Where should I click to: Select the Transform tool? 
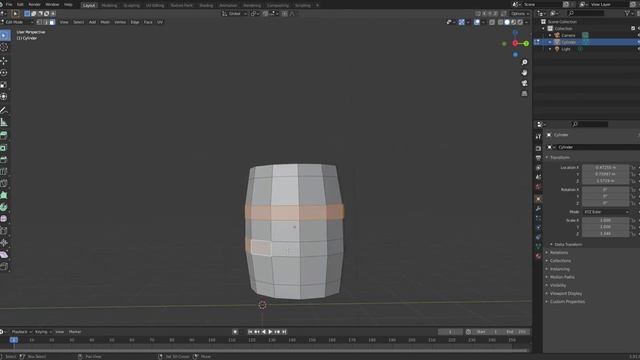[x=4, y=97]
